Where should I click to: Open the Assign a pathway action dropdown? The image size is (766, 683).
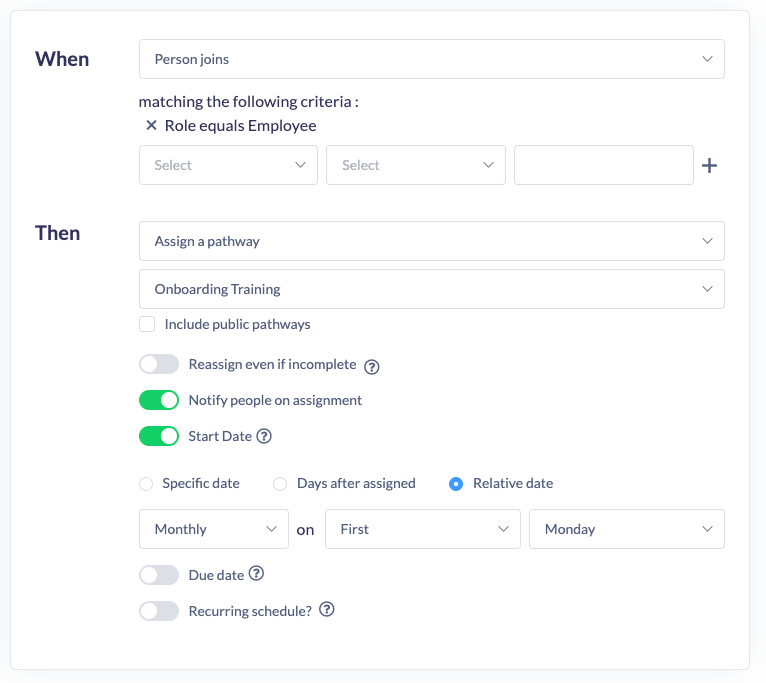431,241
